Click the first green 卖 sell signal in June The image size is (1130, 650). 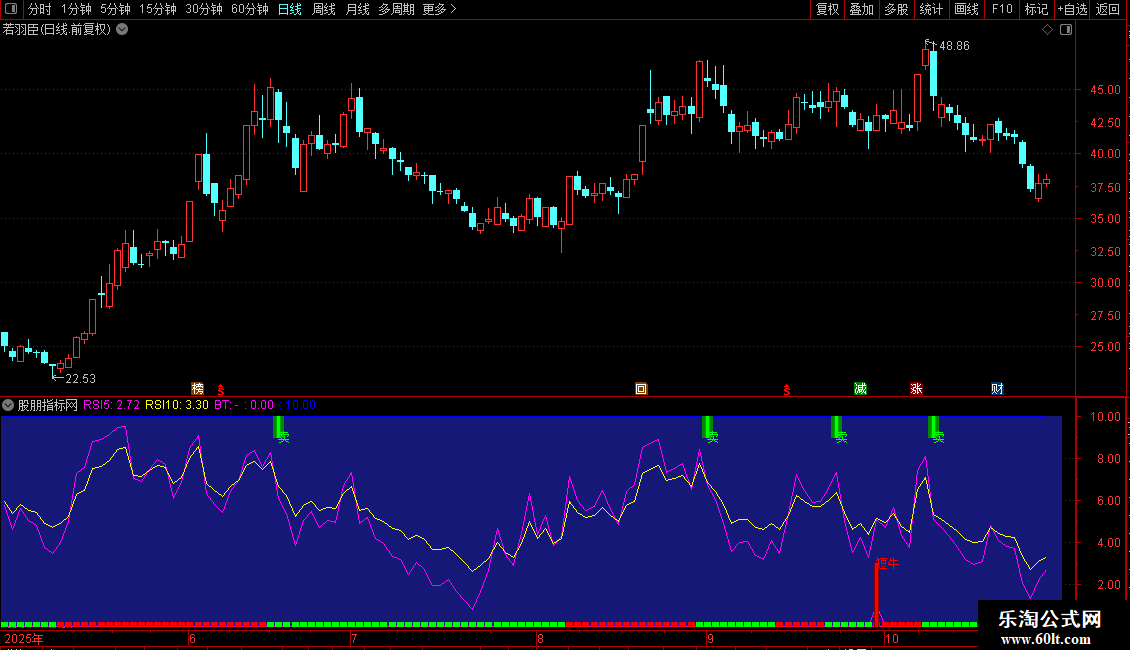point(280,429)
